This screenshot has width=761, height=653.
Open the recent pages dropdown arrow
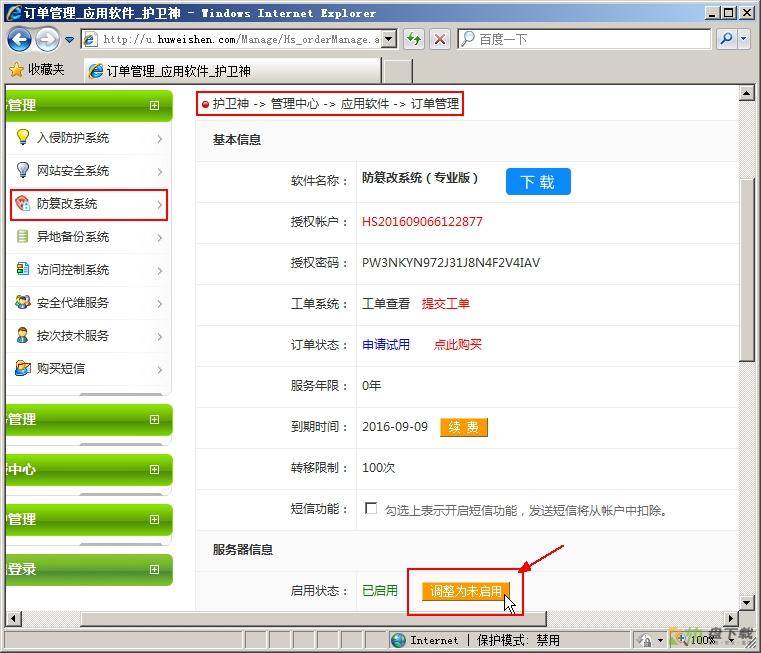tap(69, 40)
